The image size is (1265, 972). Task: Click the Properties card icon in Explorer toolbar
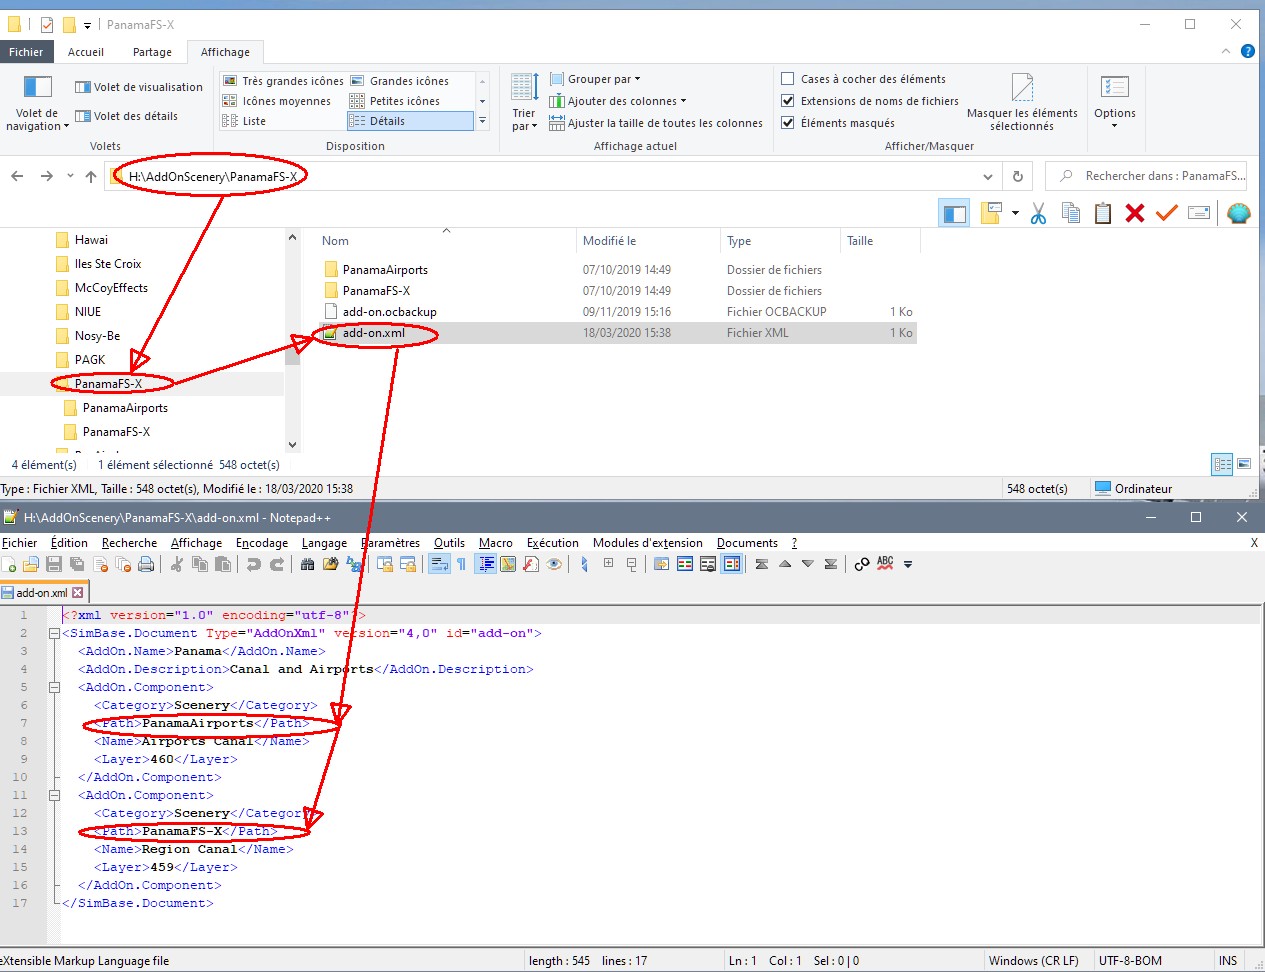1199,213
